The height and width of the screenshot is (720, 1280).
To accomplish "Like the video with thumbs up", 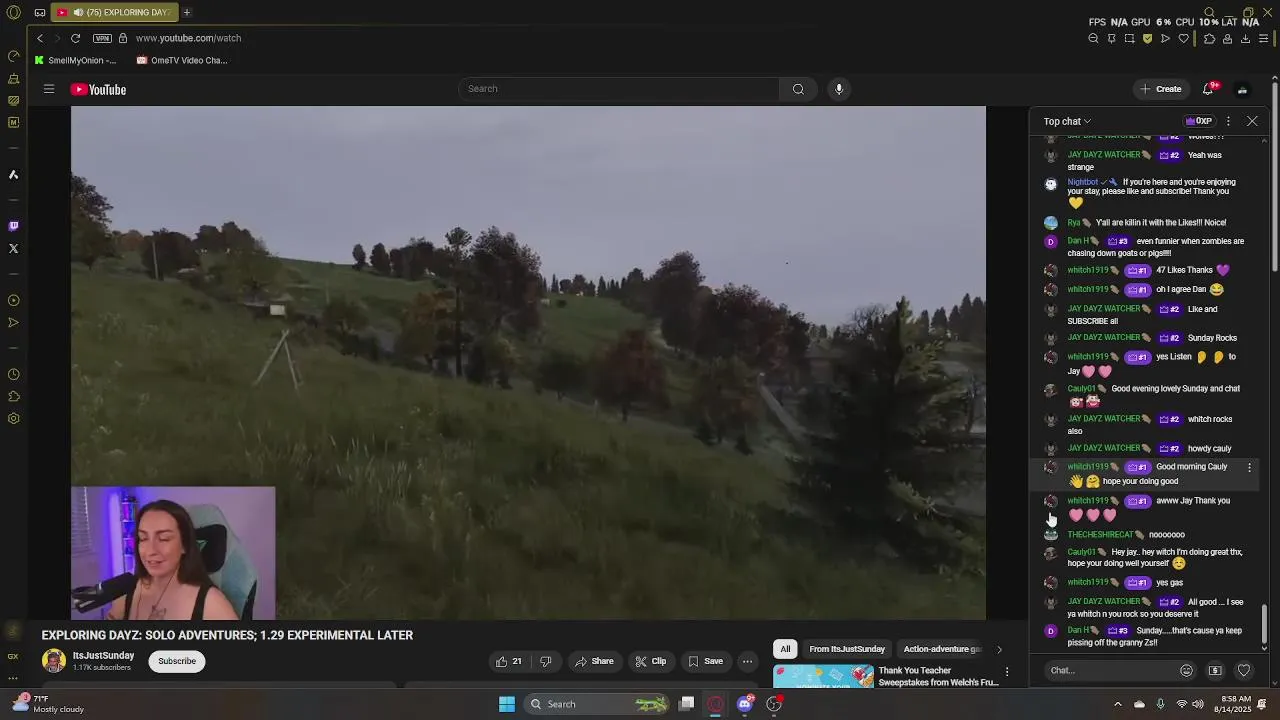I will pyautogui.click(x=508, y=661).
